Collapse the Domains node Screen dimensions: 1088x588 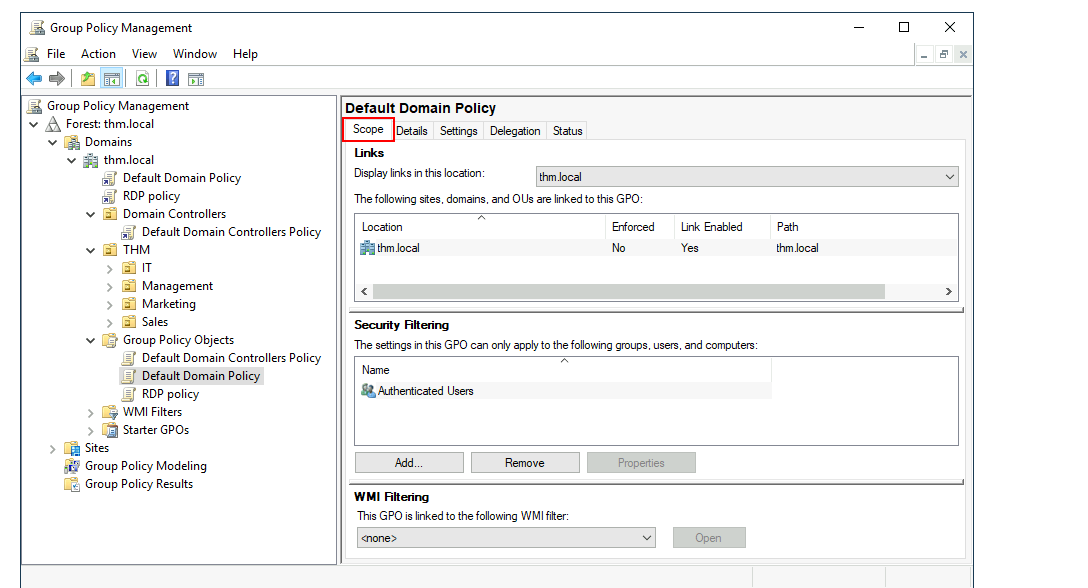(53, 142)
